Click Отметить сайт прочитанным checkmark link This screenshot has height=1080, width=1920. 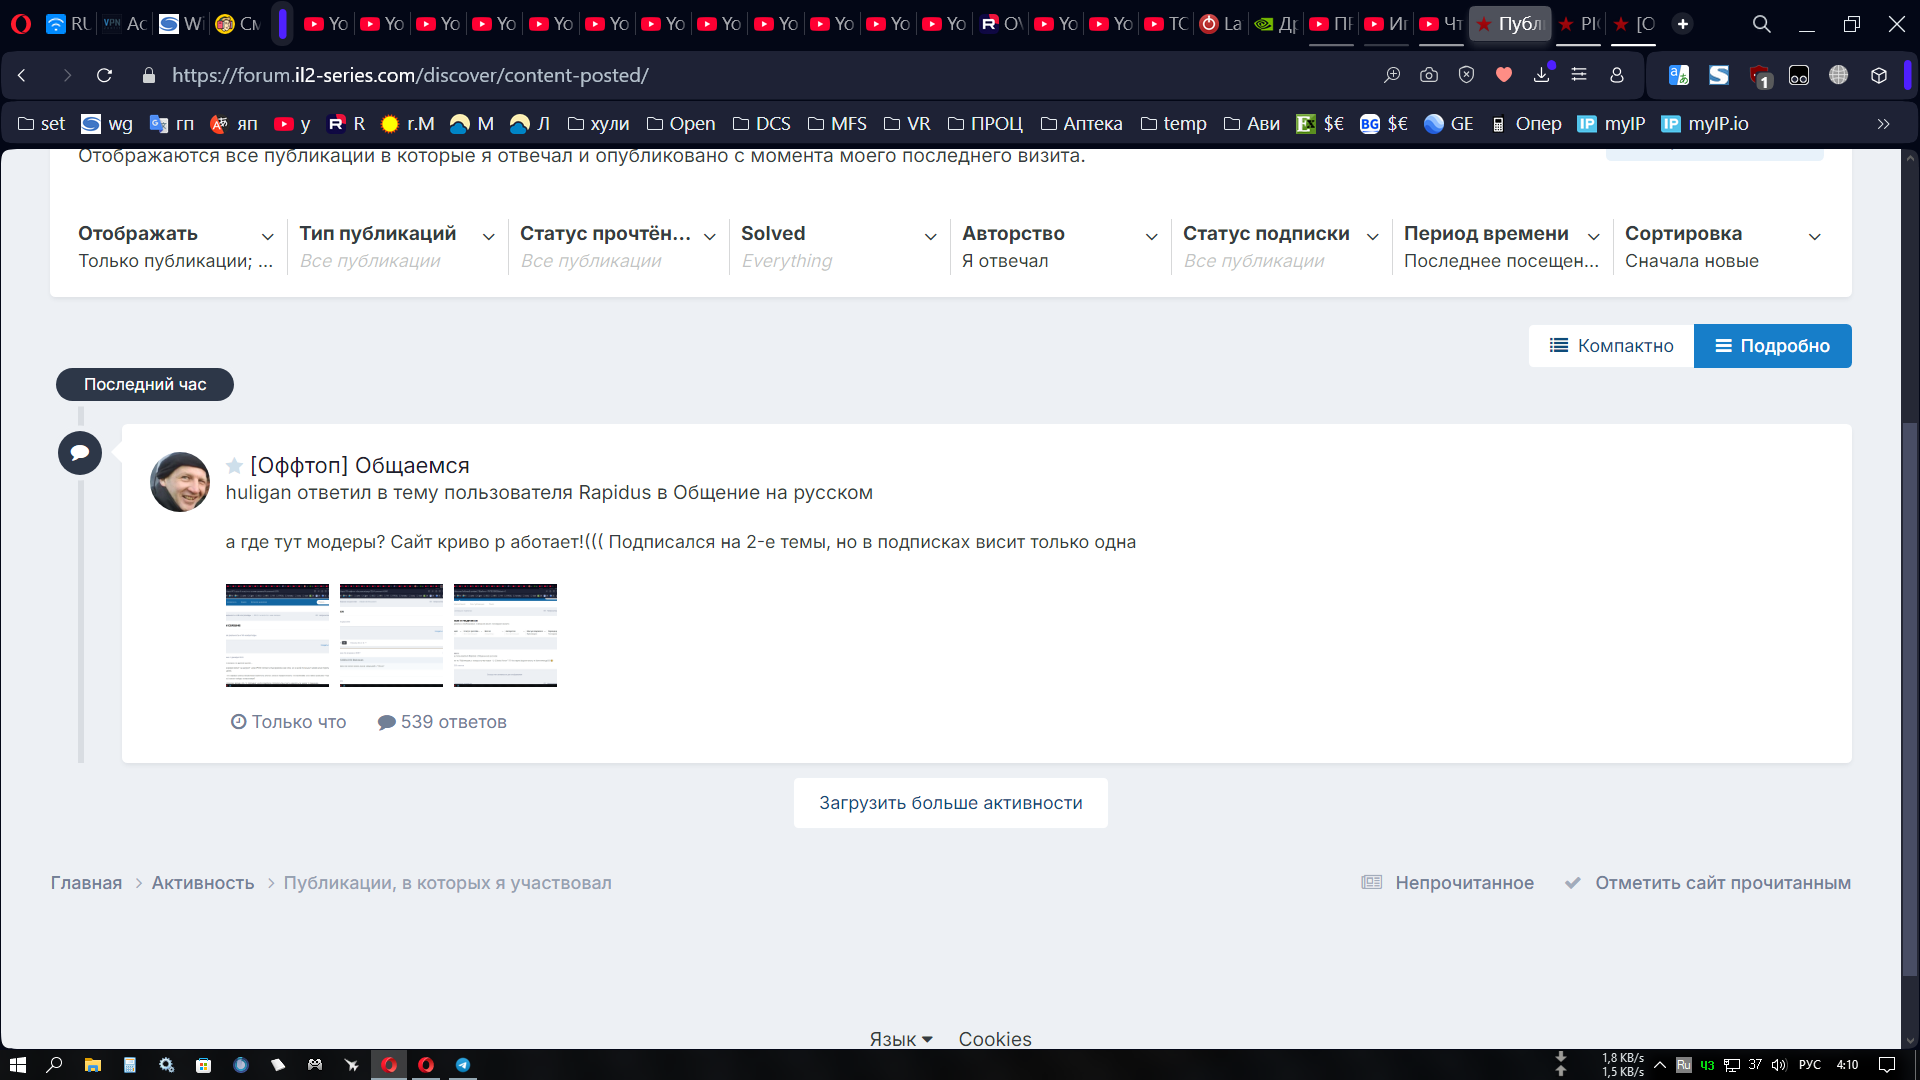point(1708,883)
